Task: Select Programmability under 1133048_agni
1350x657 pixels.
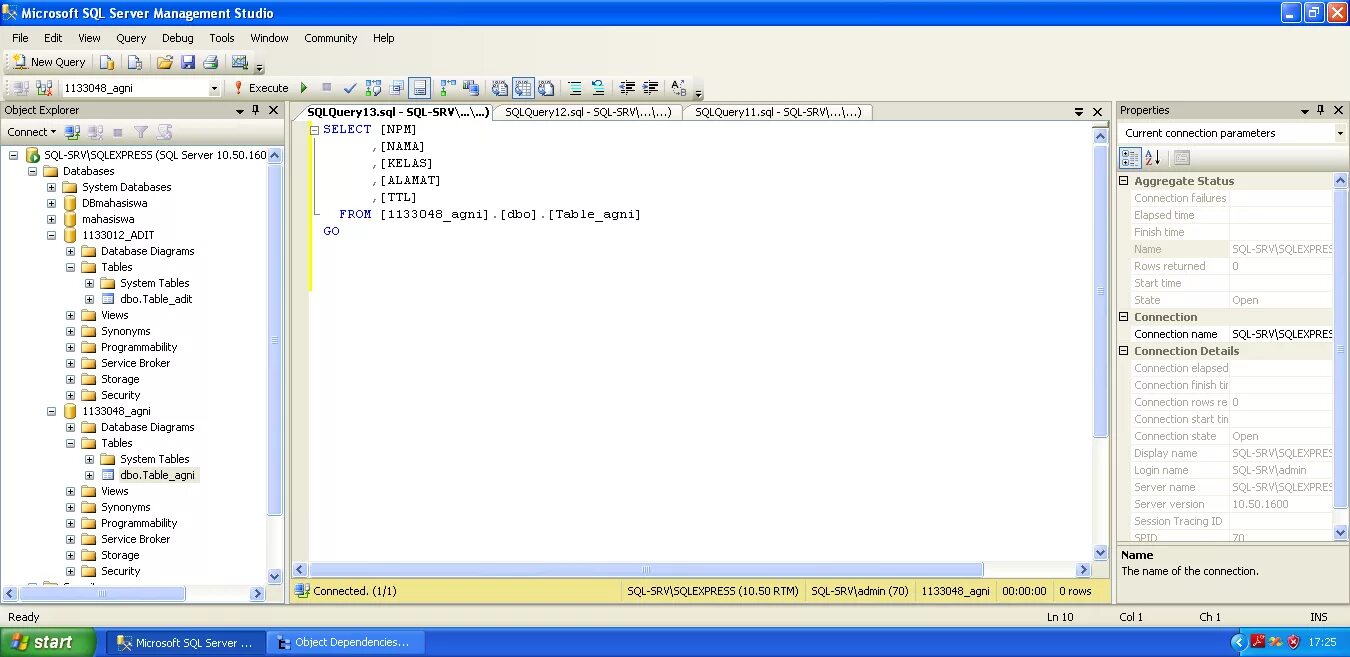Action: point(139,523)
